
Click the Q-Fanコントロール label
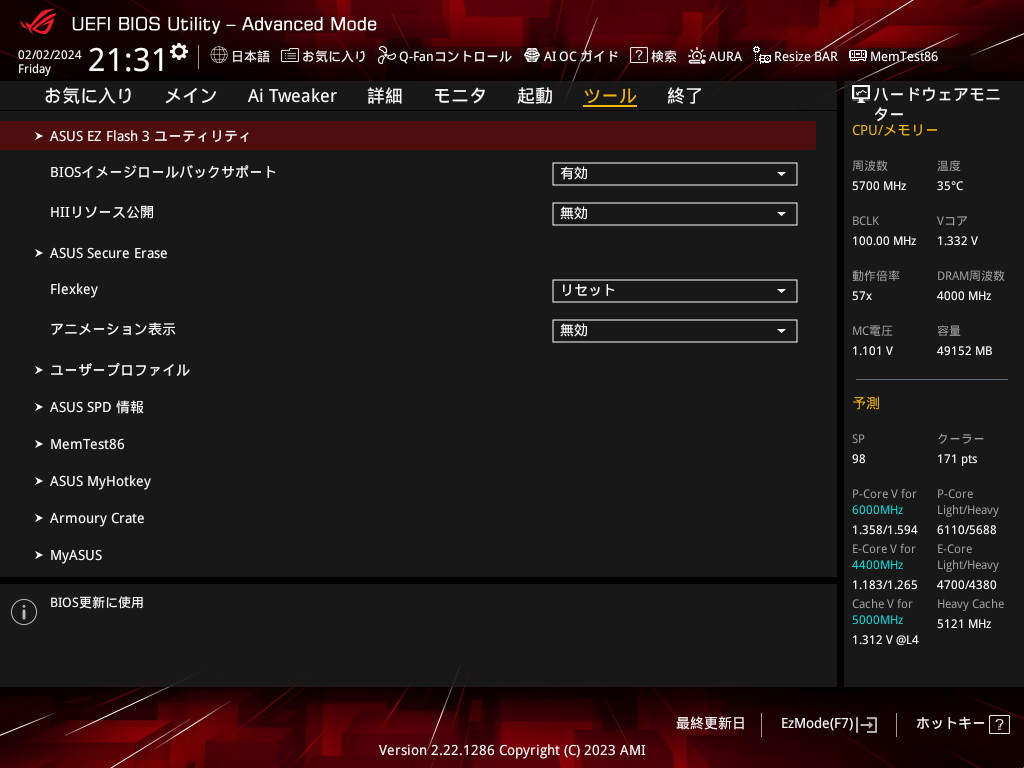point(455,56)
